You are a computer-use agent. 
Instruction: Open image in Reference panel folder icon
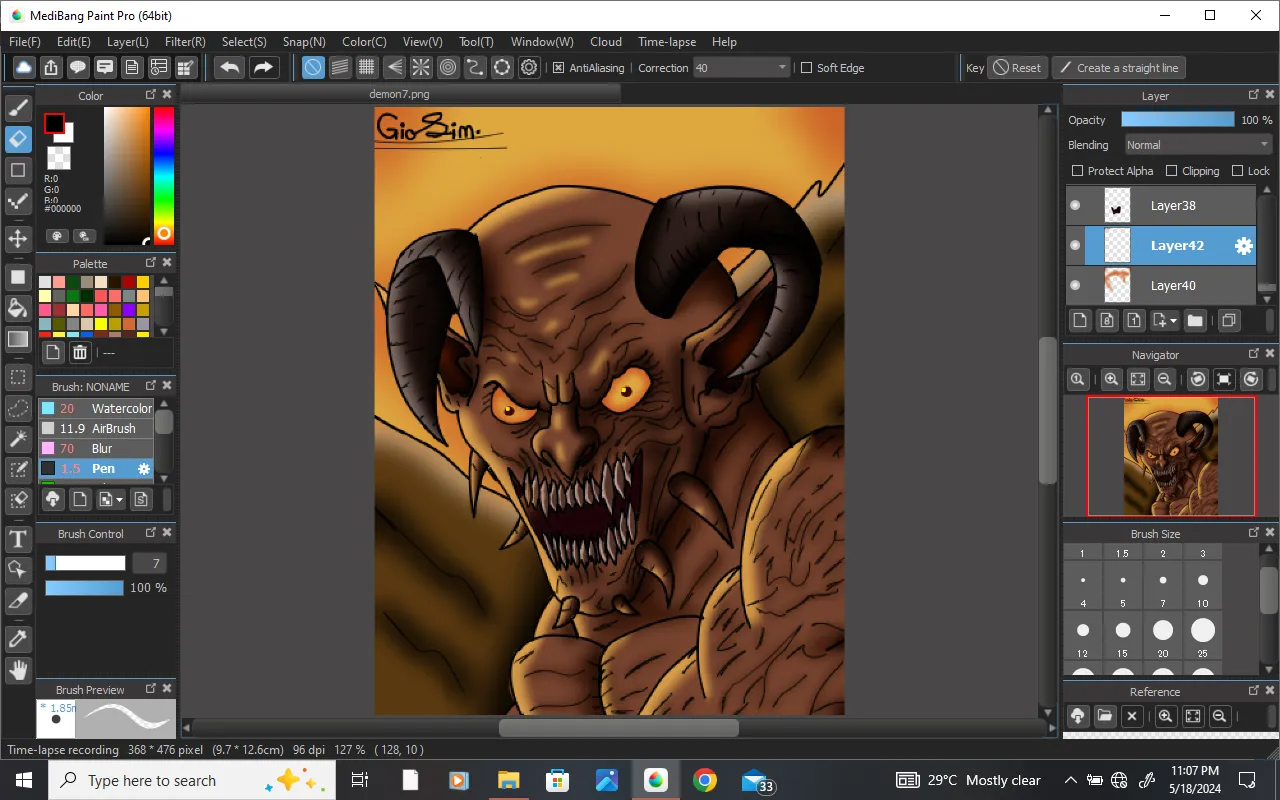coord(1104,716)
